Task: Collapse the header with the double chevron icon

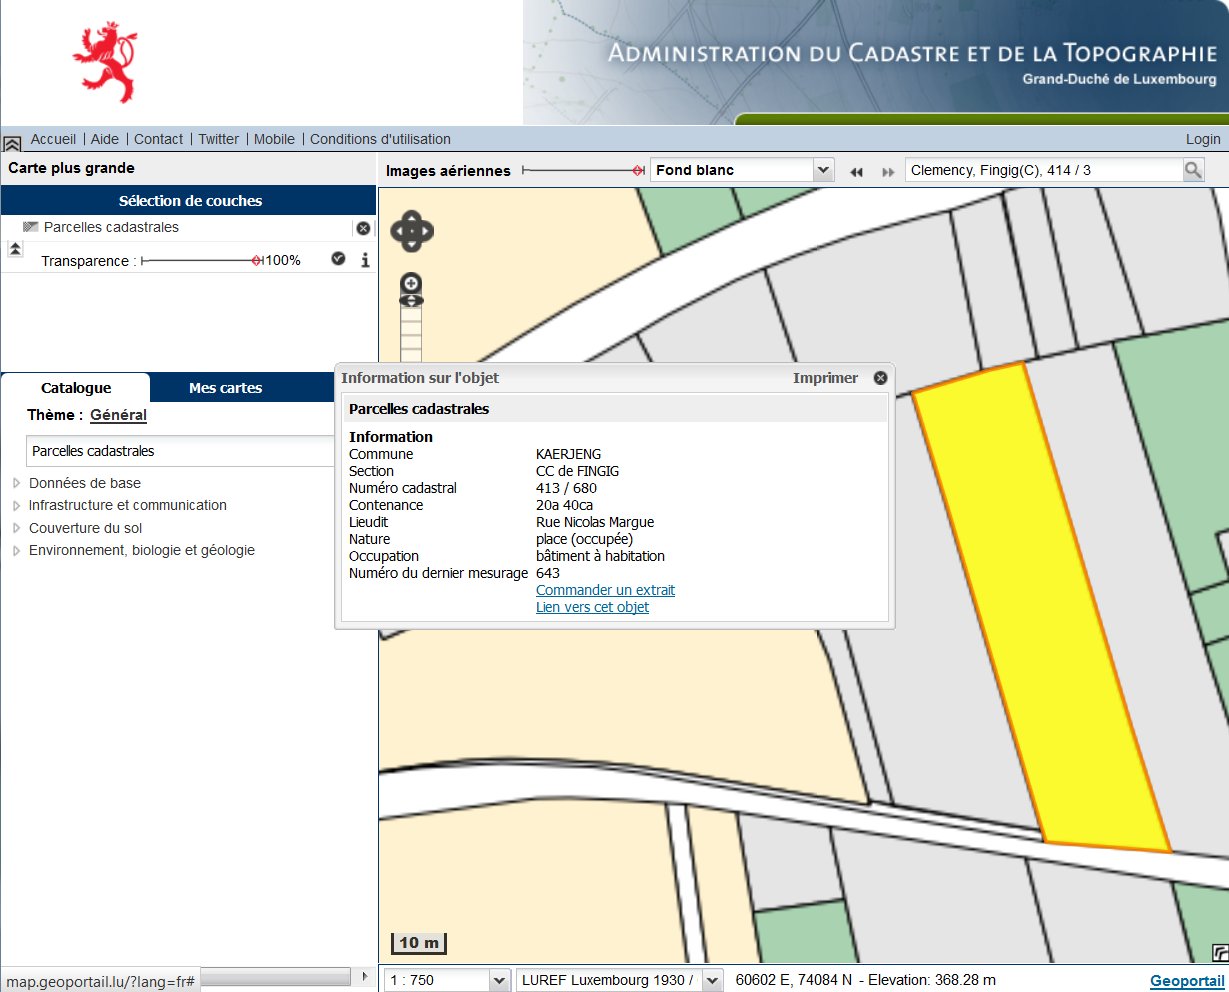Action: click(12, 143)
